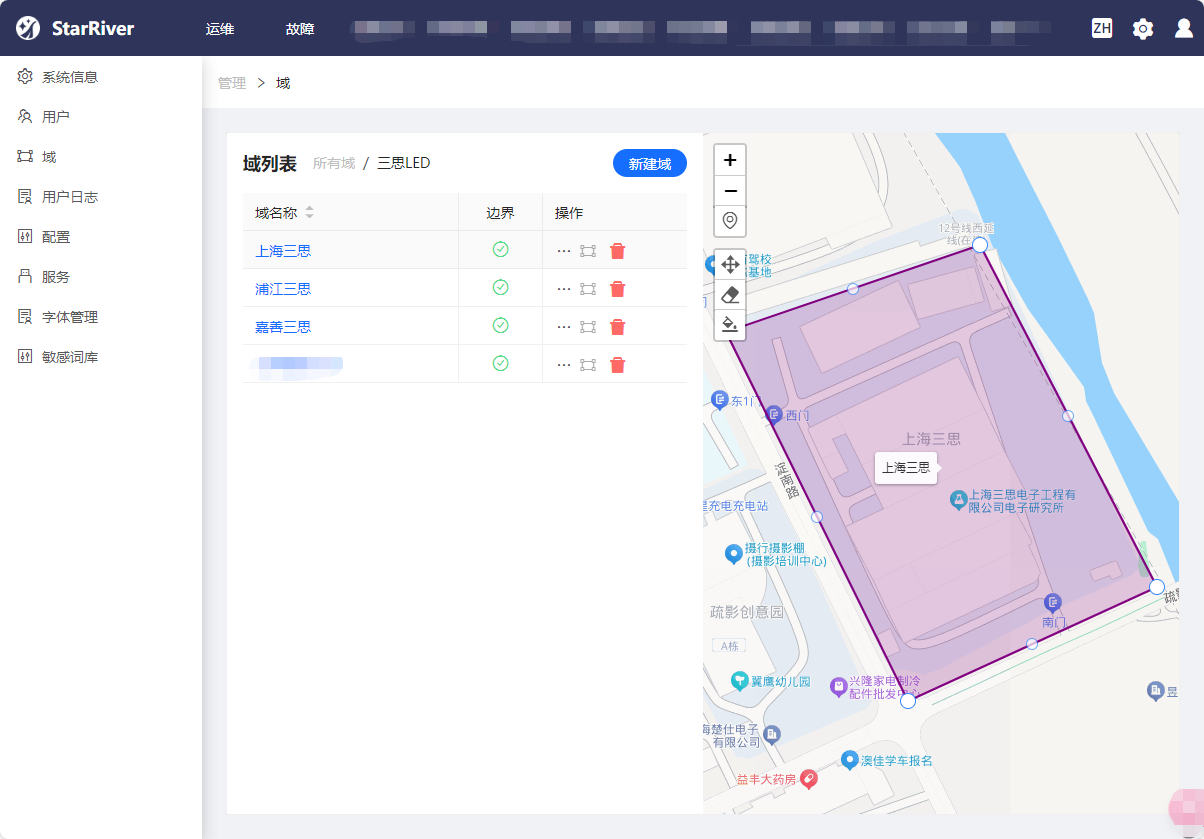
Task: Click boundary check icon for 浦江三思
Action: [501, 287]
